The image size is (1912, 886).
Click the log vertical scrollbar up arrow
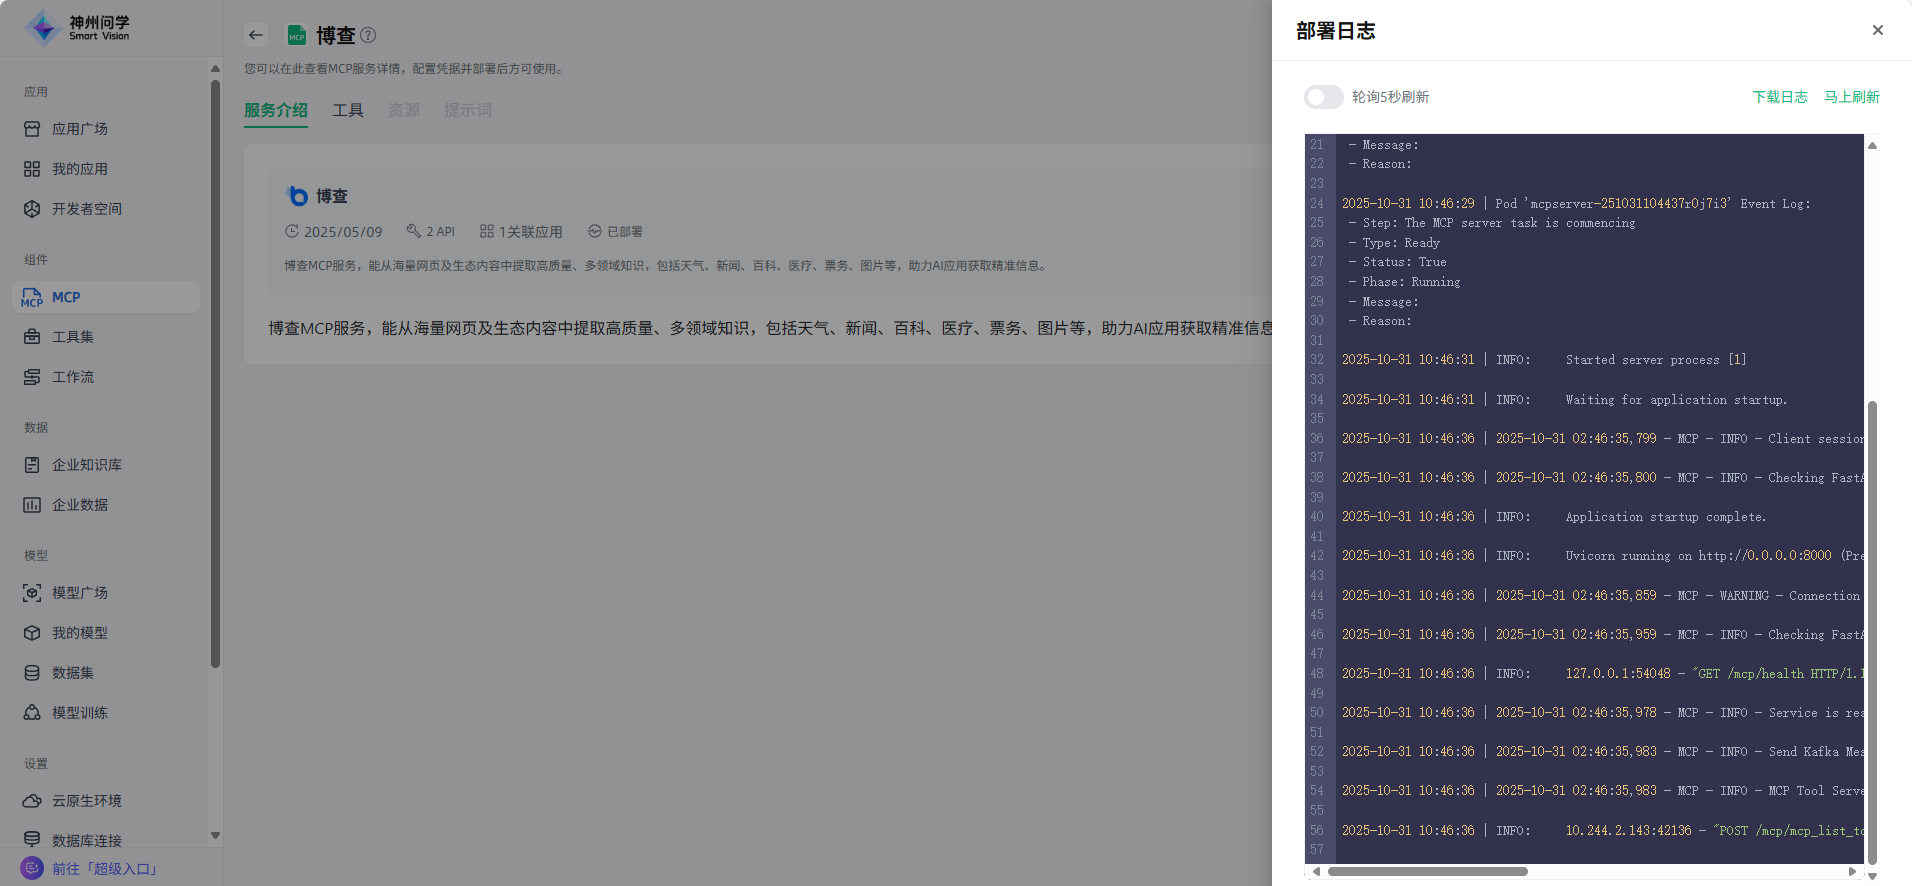click(x=1872, y=146)
